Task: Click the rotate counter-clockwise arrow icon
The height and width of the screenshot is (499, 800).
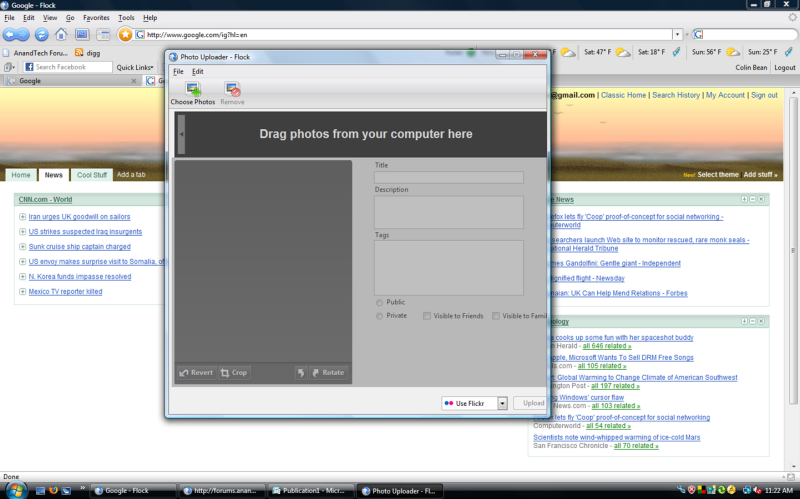Action: 301,372
